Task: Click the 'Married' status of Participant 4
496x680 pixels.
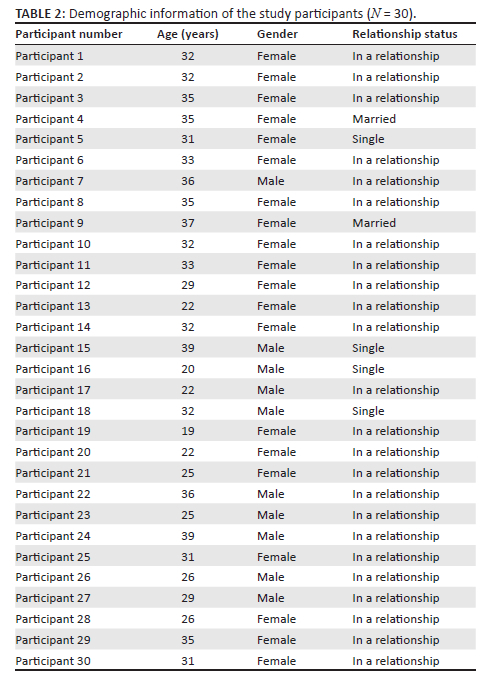Action: coord(374,119)
